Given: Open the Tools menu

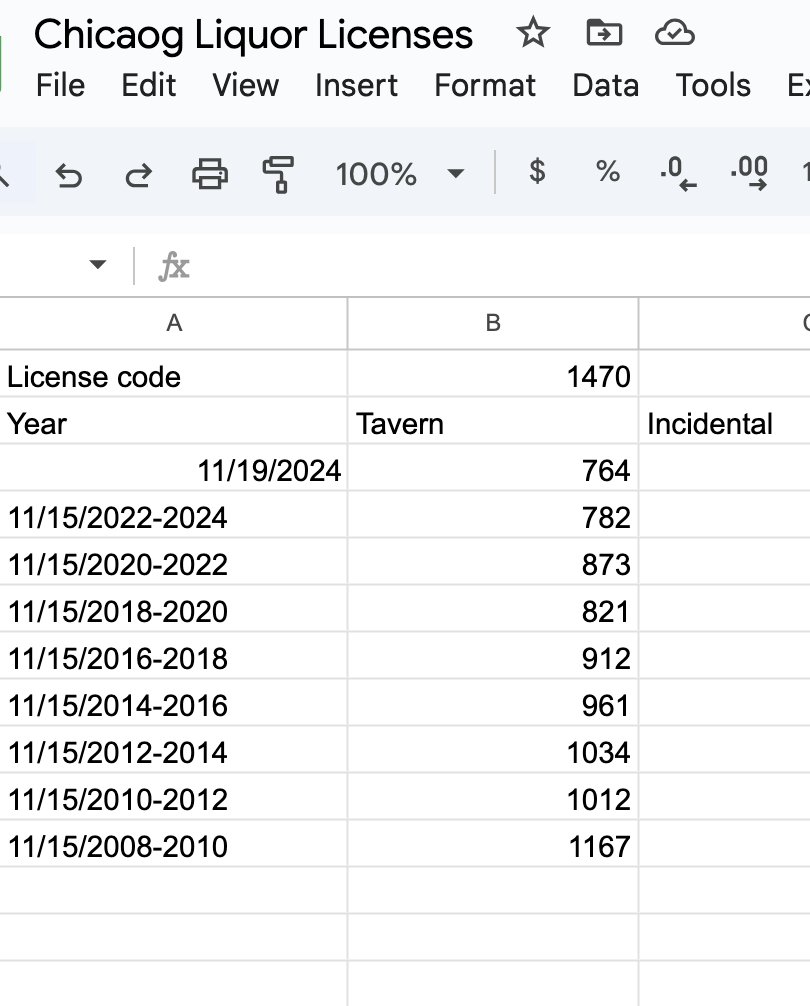Looking at the screenshot, I should (x=713, y=85).
